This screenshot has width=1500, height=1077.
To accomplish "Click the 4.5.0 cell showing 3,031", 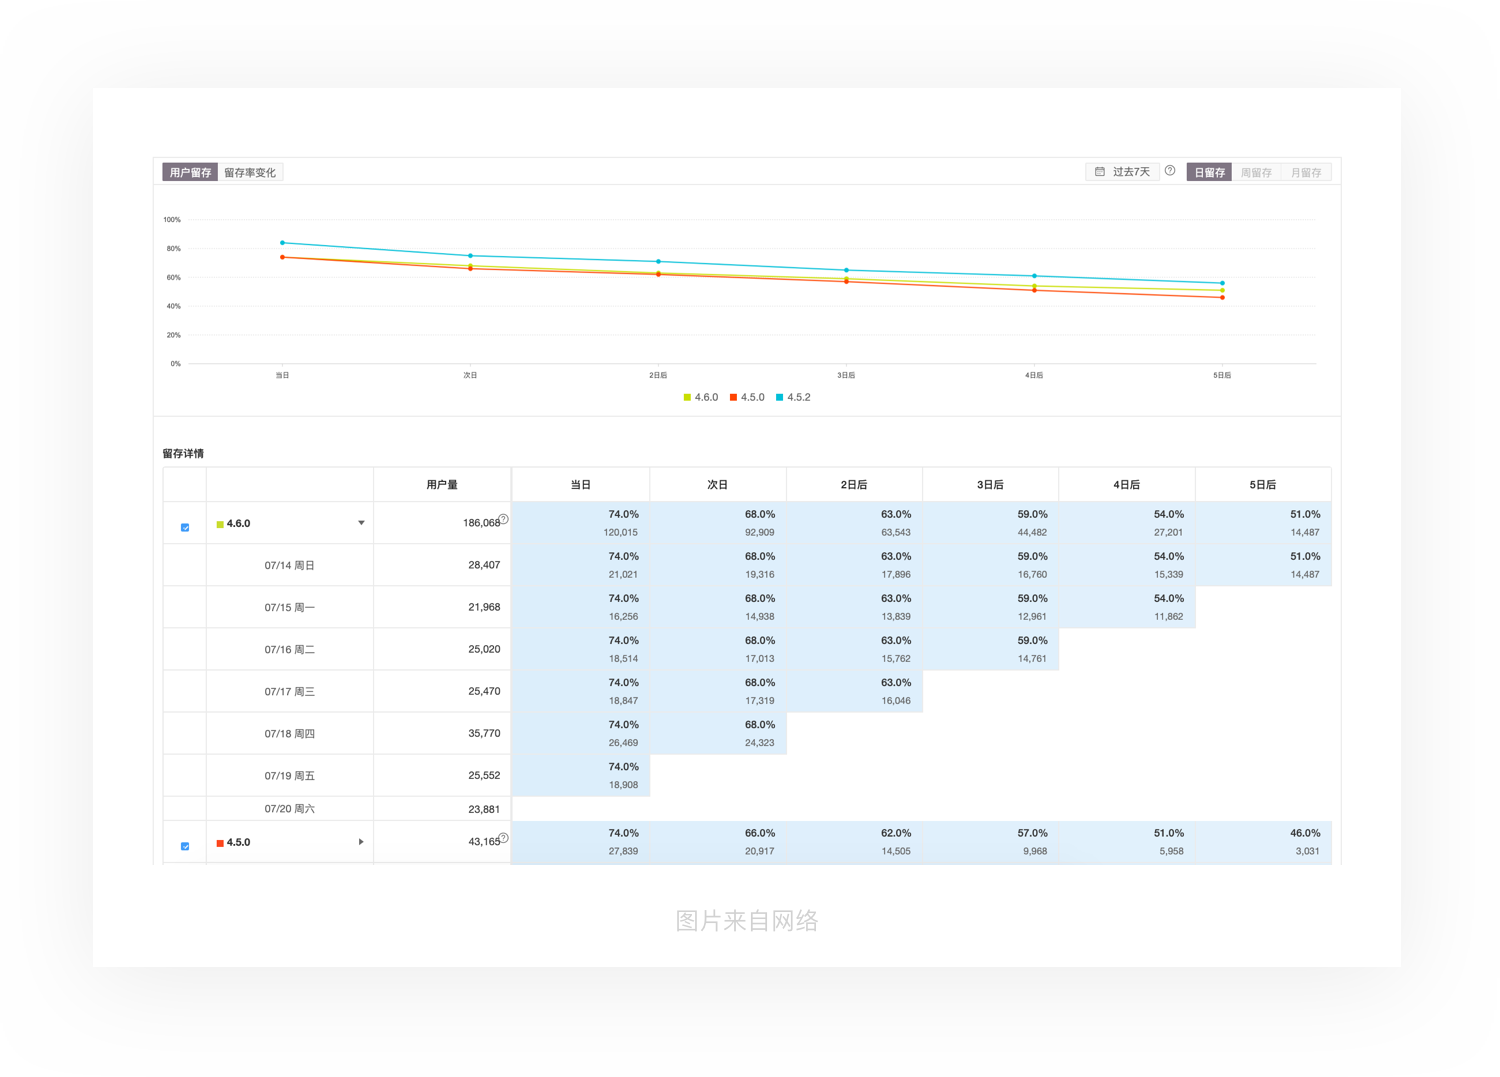I will point(1263,842).
